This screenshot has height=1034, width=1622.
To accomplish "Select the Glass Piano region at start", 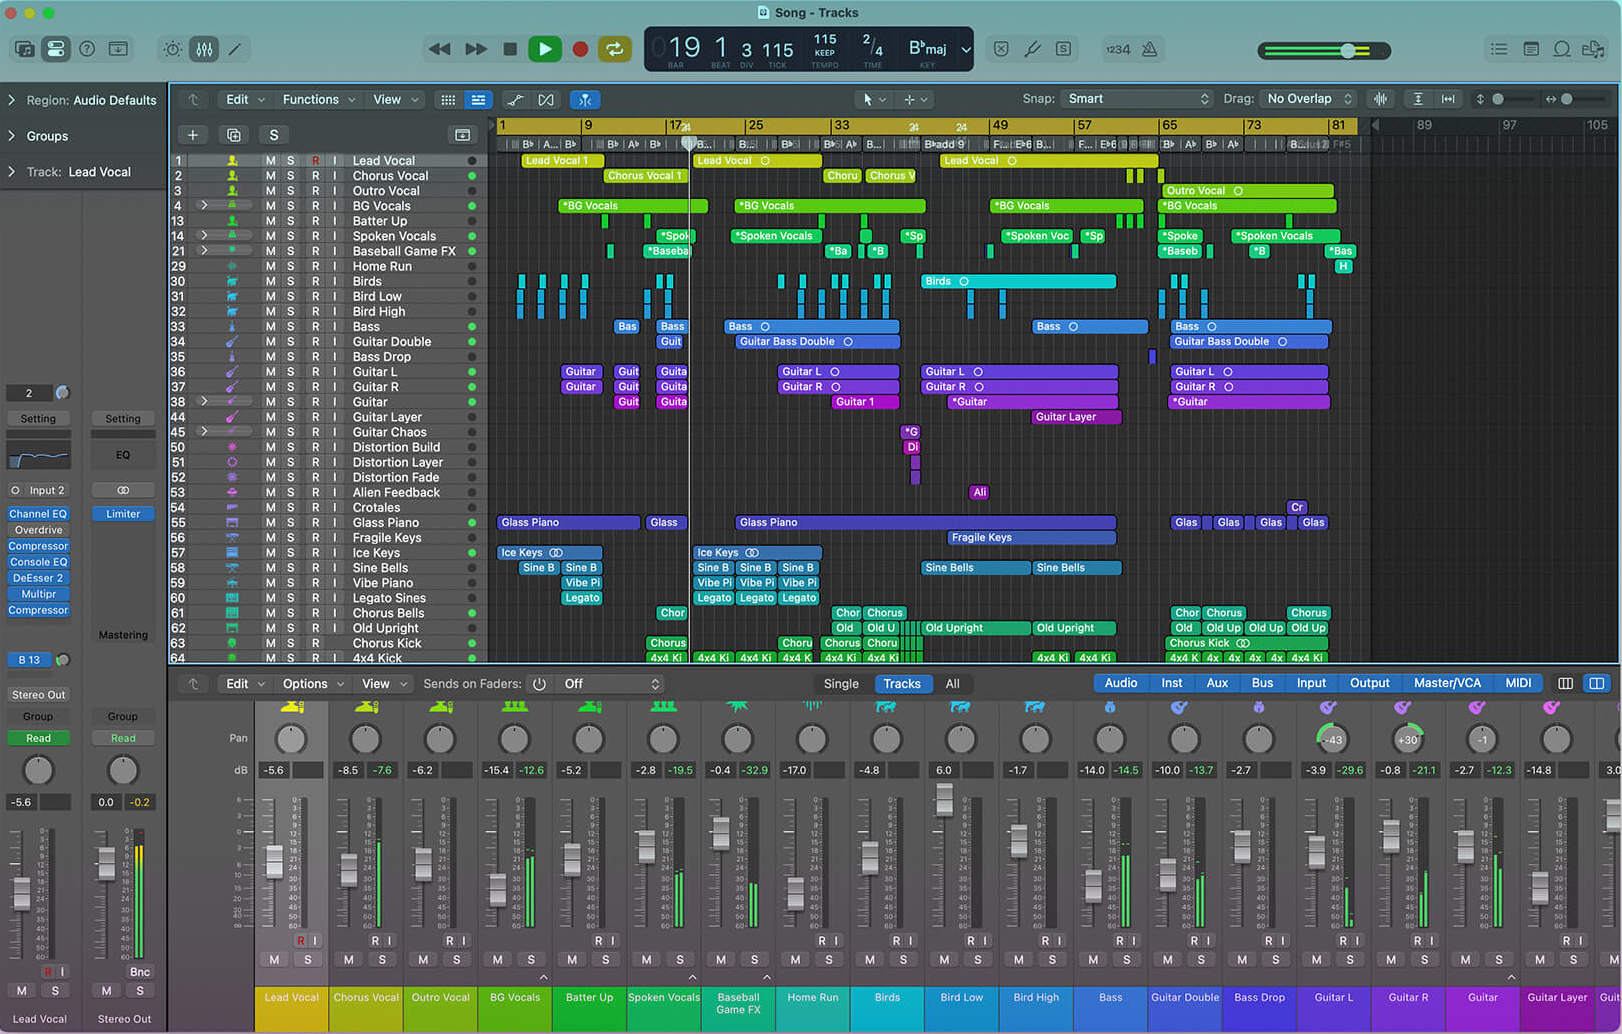I will [567, 523].
